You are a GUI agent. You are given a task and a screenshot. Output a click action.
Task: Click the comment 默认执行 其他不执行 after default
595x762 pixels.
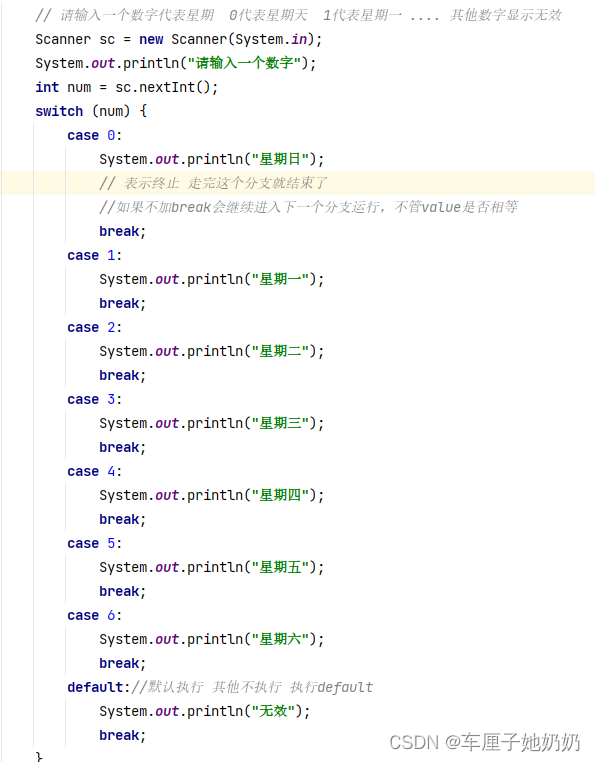252,687
